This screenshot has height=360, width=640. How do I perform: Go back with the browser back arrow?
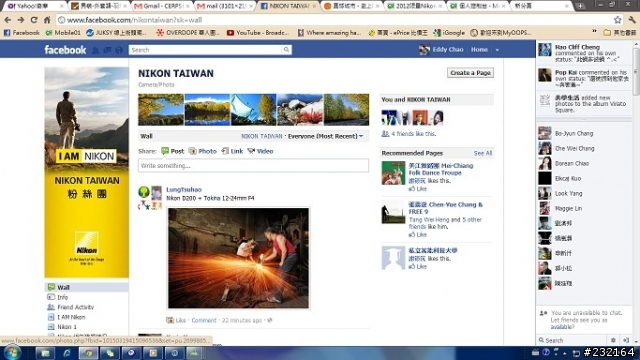[8, 20]
